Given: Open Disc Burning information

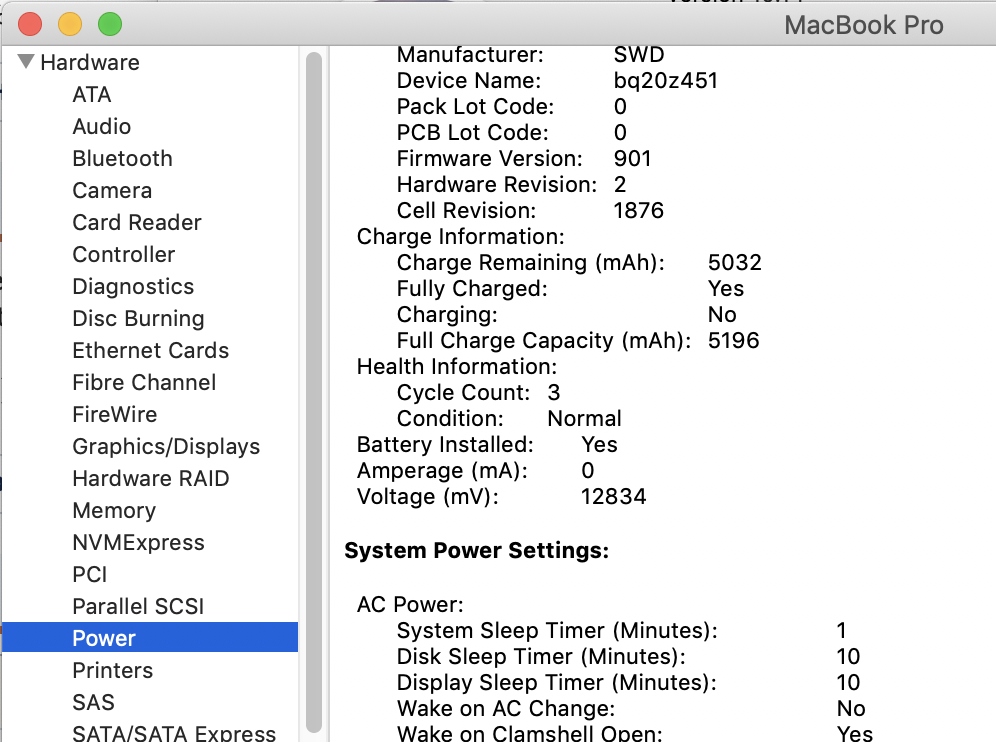Looking at the screenshot, I should (138, 319).
